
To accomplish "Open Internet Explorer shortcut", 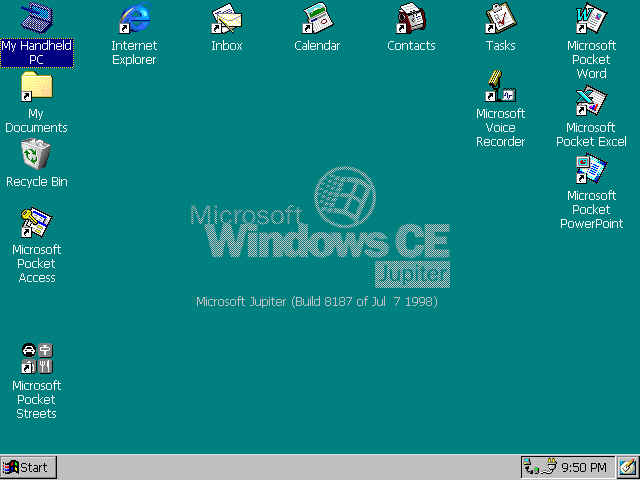I will click(135, 17).
